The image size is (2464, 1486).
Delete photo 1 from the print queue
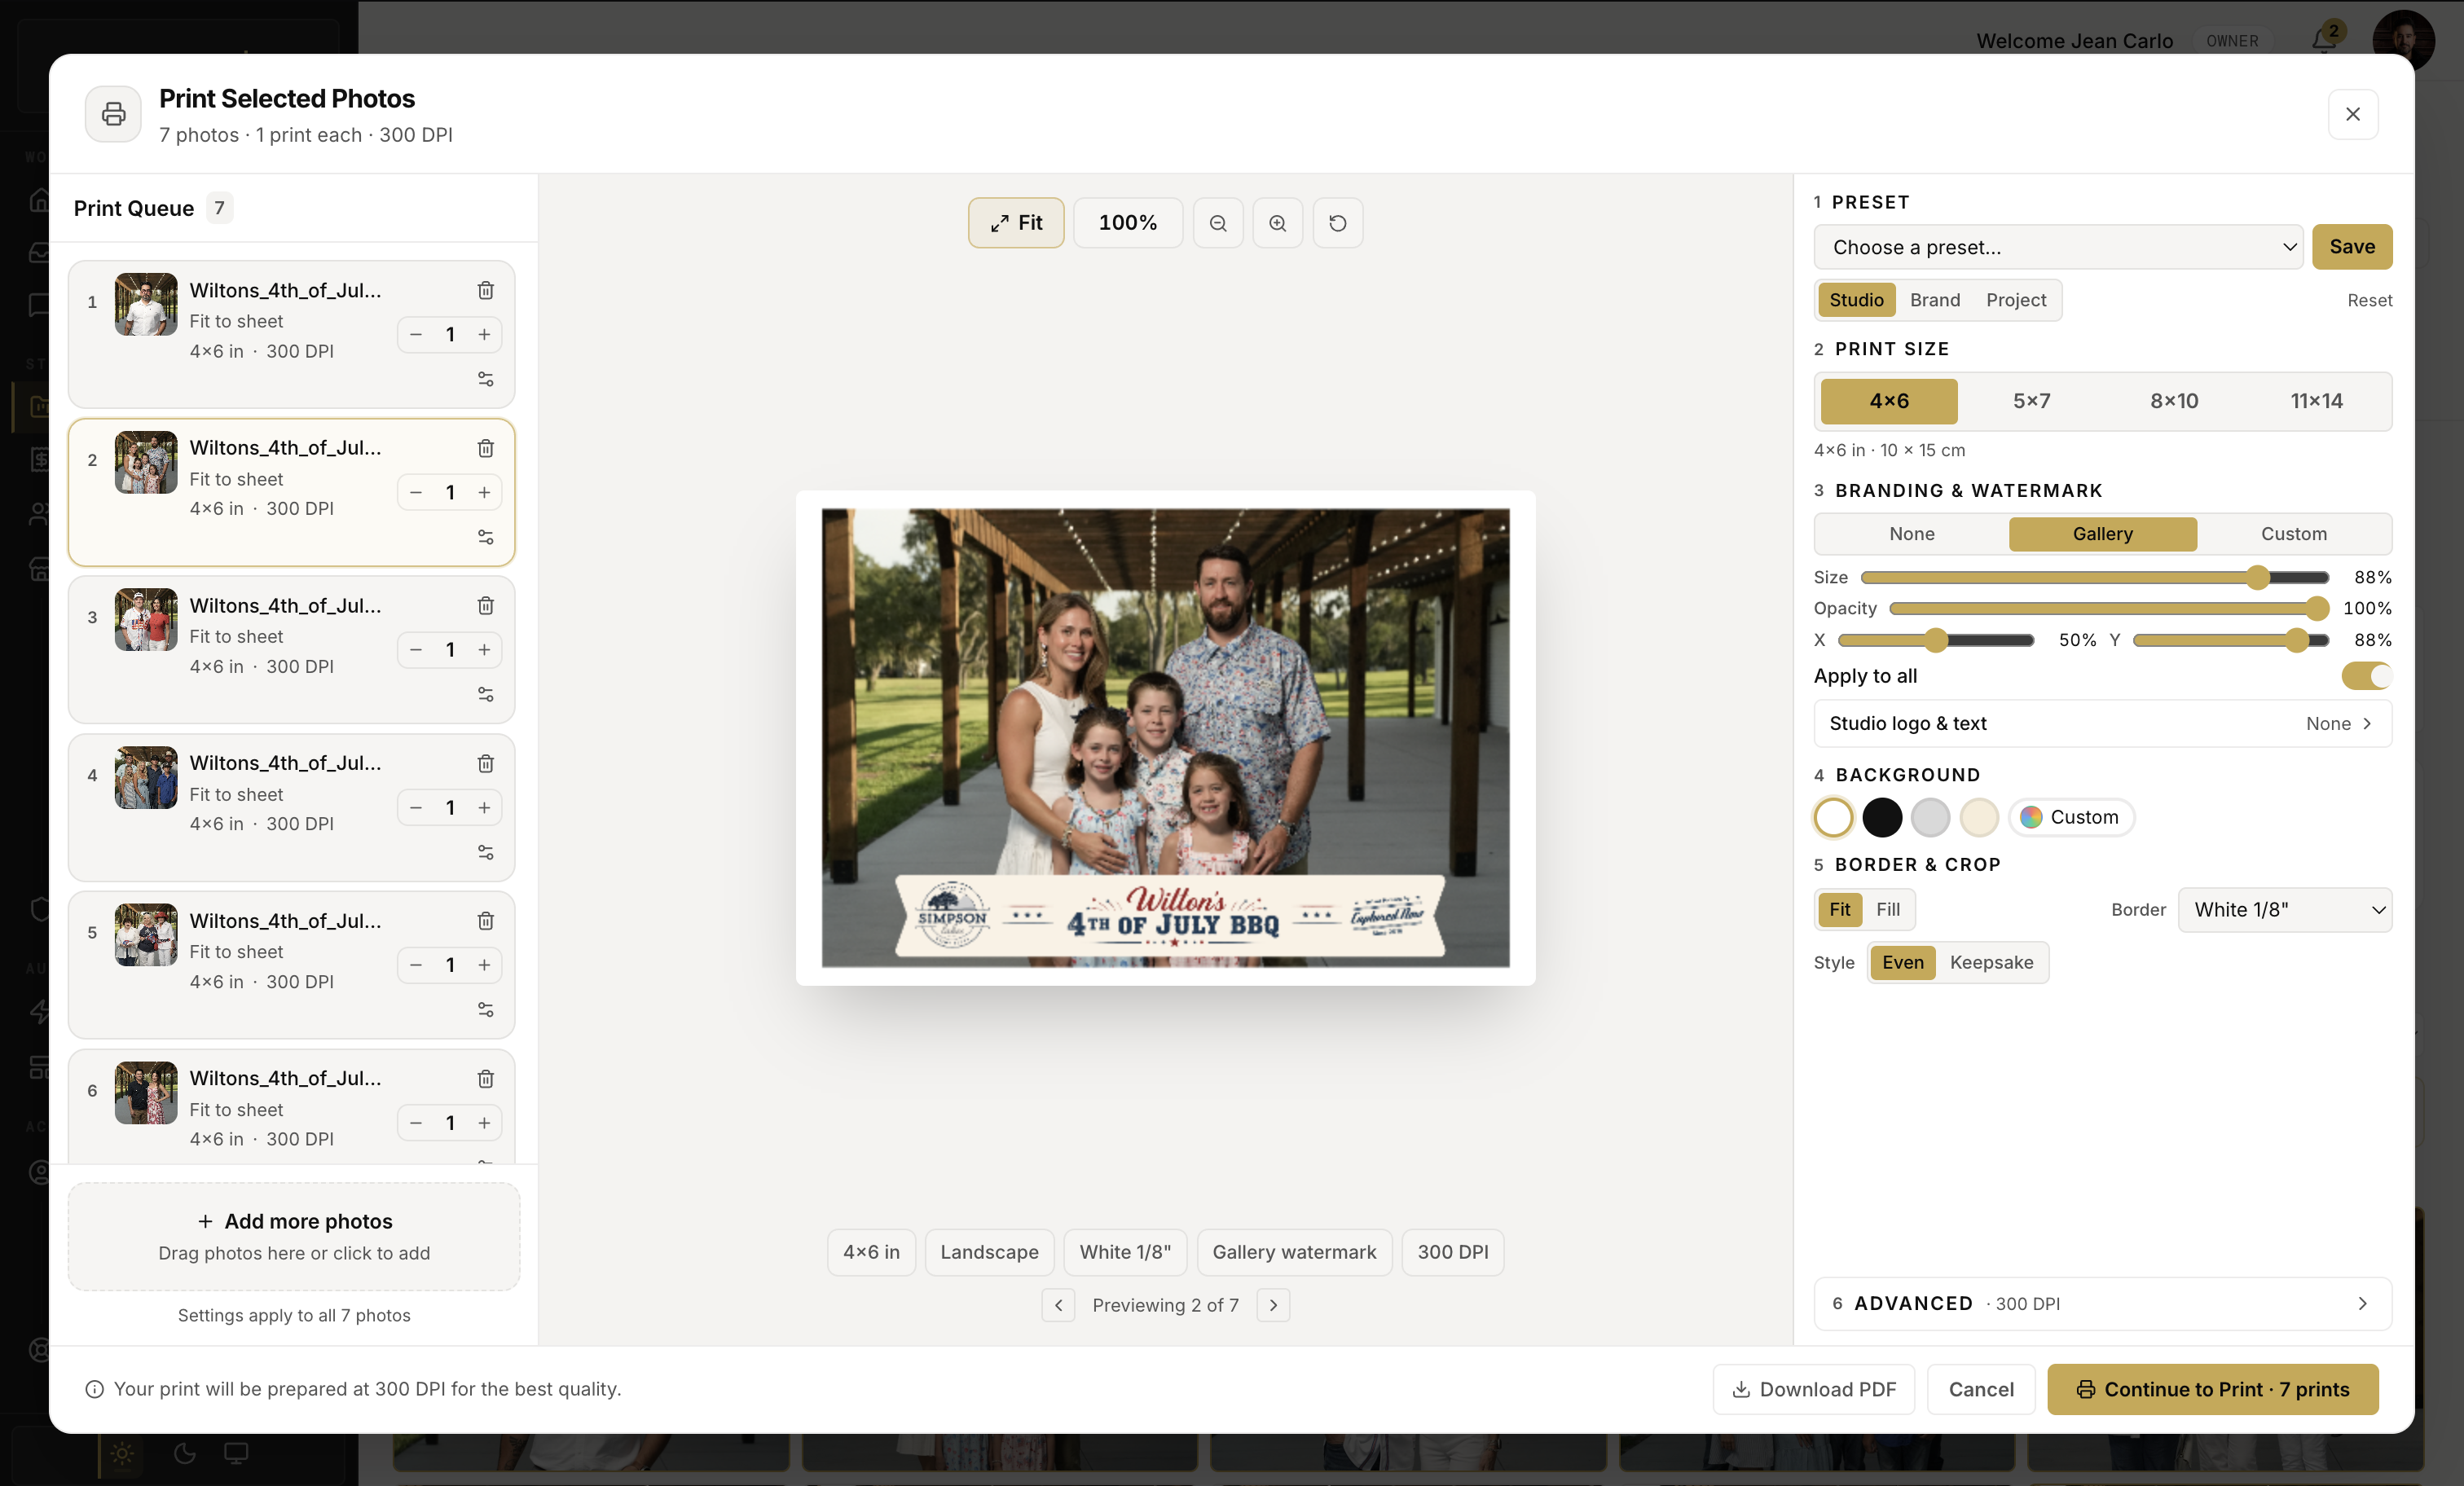pyautogui.click(x=485, y=290)
